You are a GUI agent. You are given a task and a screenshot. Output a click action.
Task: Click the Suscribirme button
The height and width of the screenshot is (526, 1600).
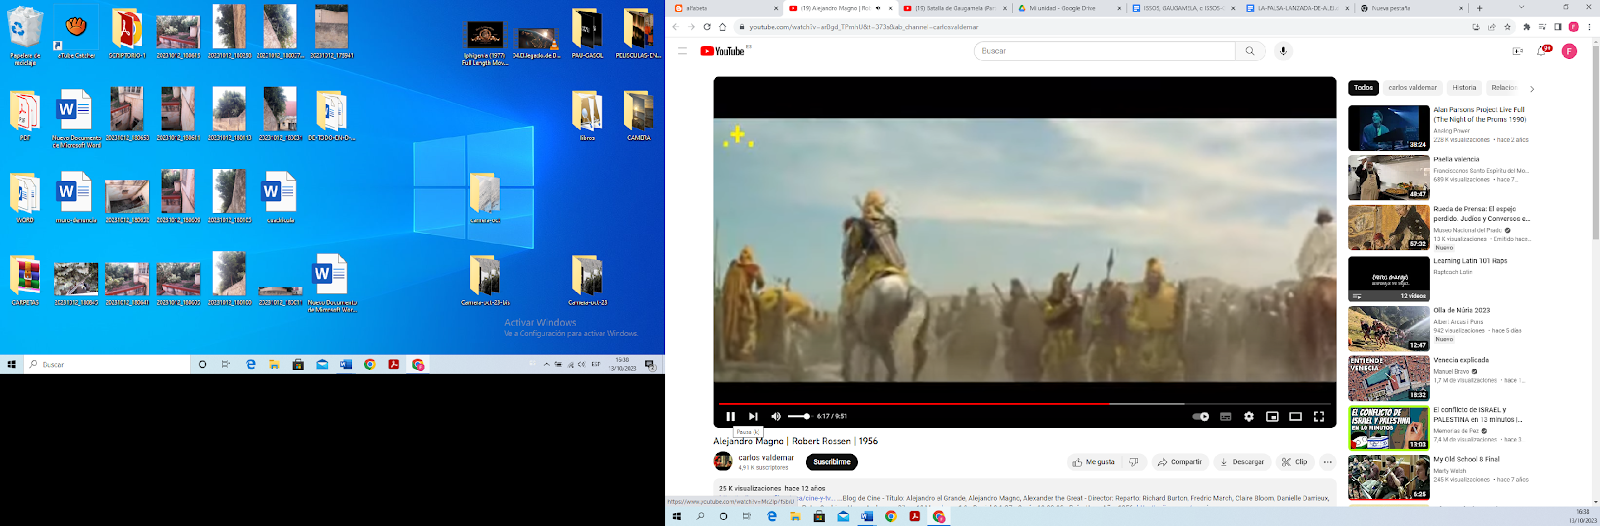pos(832,462)
